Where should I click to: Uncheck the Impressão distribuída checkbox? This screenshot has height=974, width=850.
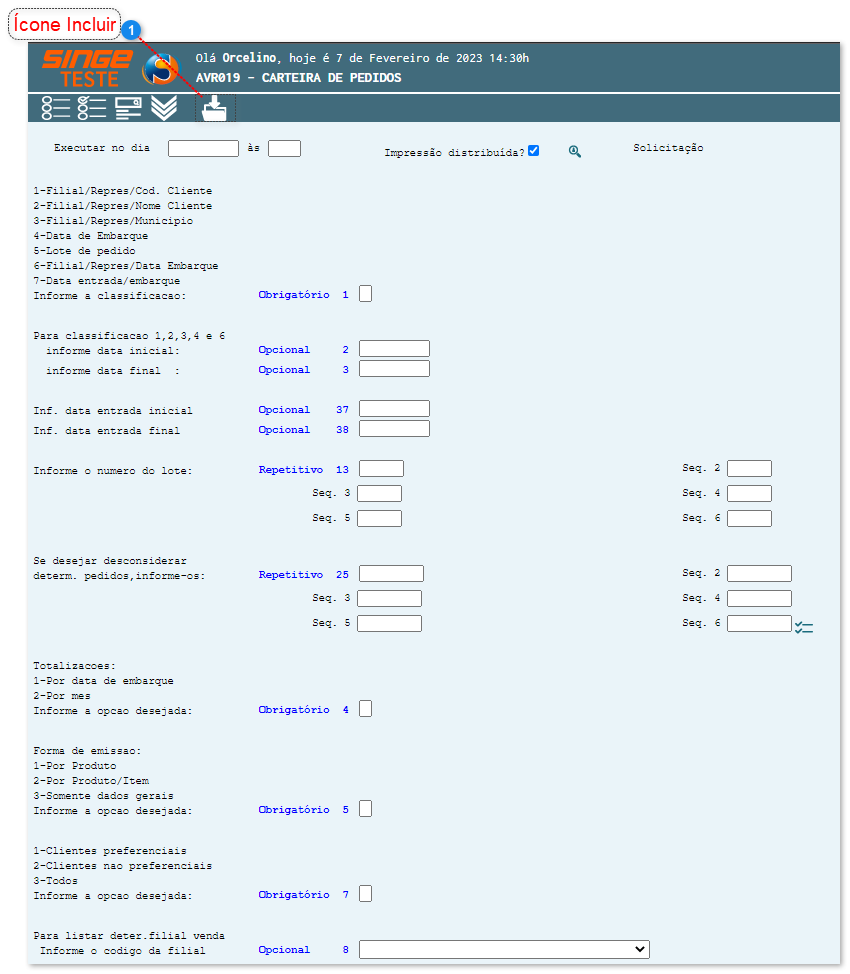pos(534,151)
